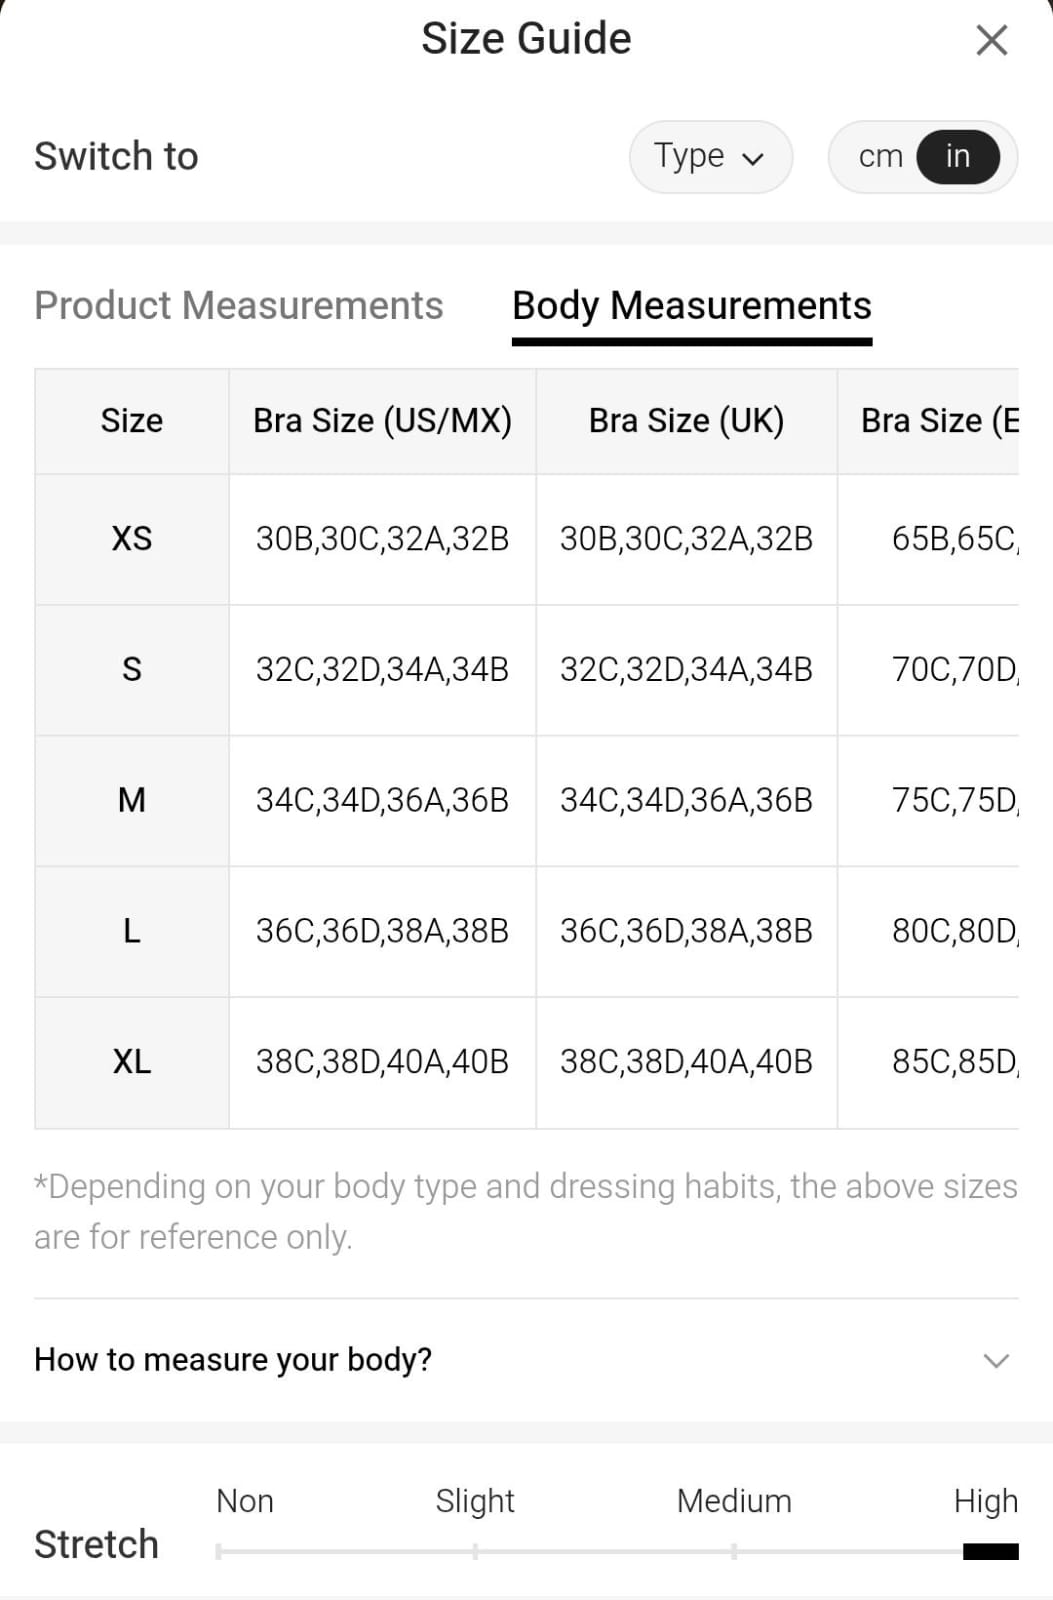
Task: Click the XL size row label
Action: (x=132, y=1062)
